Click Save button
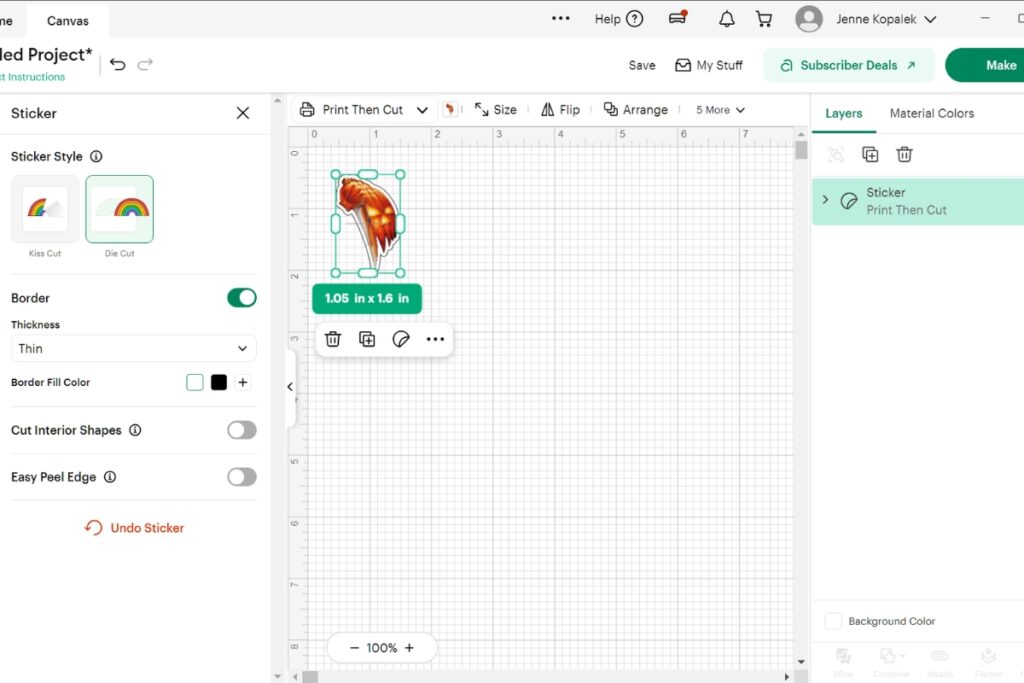 point(642,65)
